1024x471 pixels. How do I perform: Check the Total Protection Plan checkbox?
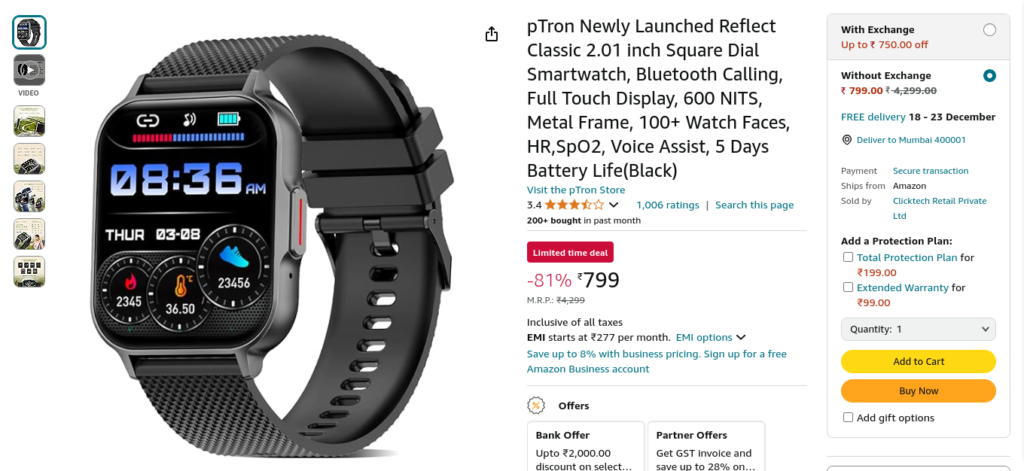pyautogui.click(x=848, y=257)
